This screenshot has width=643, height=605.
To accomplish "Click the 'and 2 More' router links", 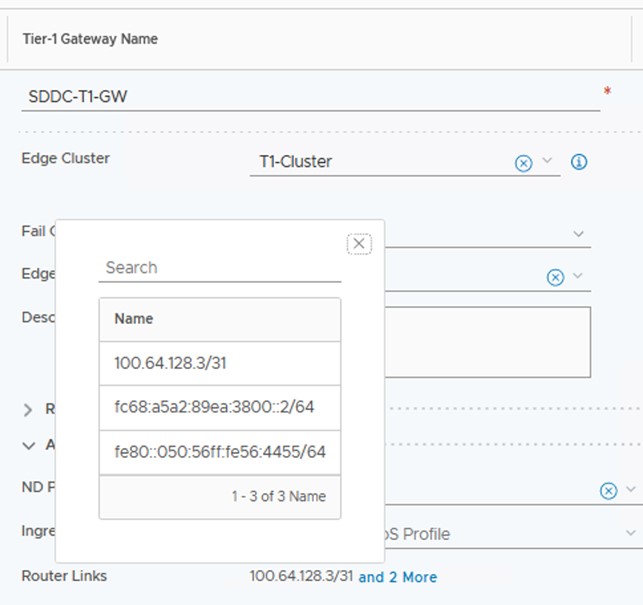I will click(397, 577).
